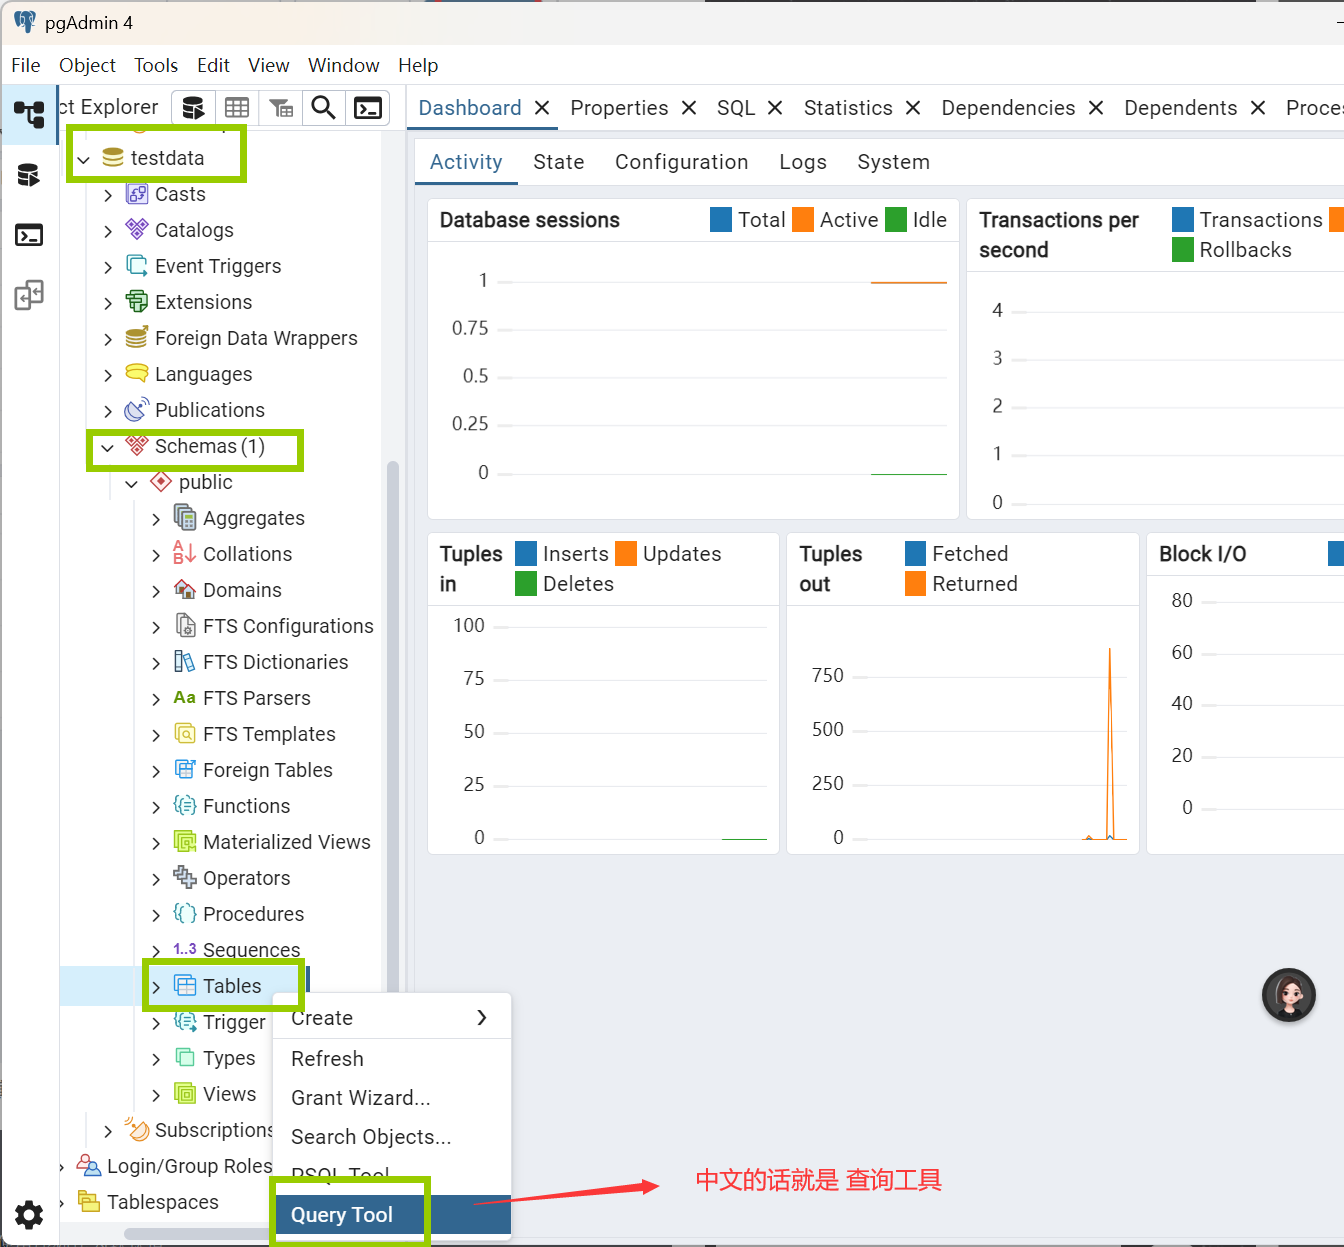The width and height of the screenshot is (1344, 1247).
Task: Click the orange Active legend swatch
Action: tap(803, 219)
